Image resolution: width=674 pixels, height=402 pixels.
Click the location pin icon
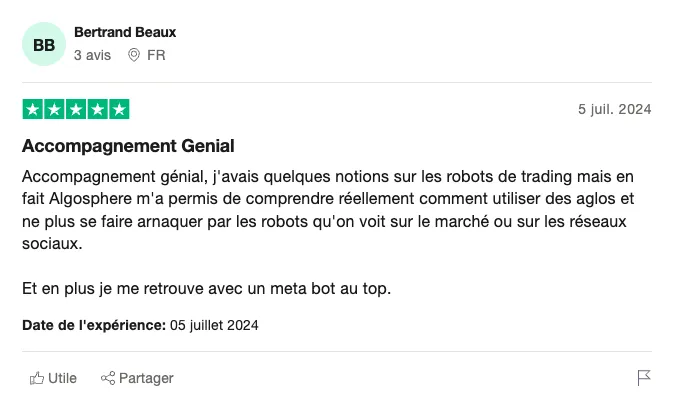pyautogui.click(x=134, y=55)
